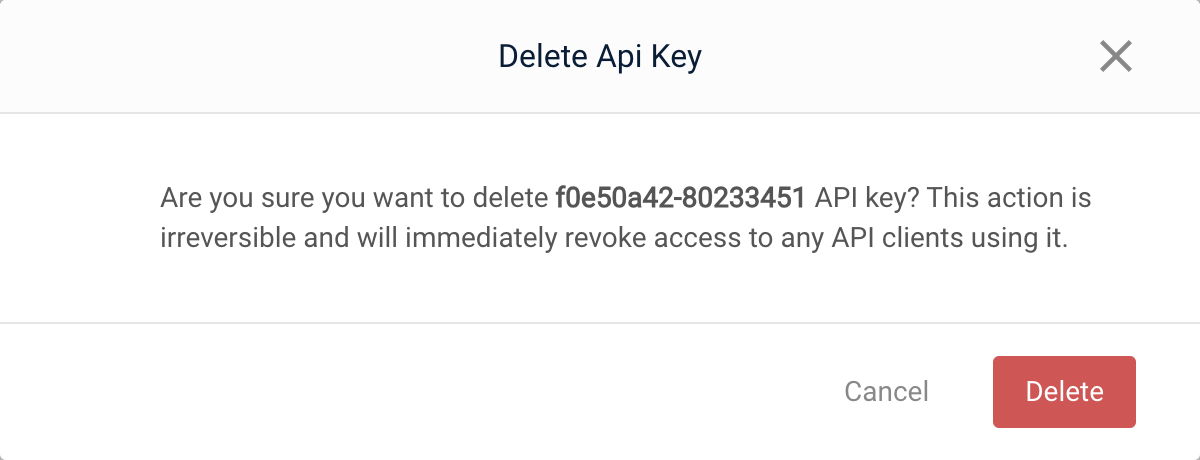The height and width of the screenshot is (460, 1200).
Task: Click the word "Delete" in the dialog title
Action: point(540,56)
